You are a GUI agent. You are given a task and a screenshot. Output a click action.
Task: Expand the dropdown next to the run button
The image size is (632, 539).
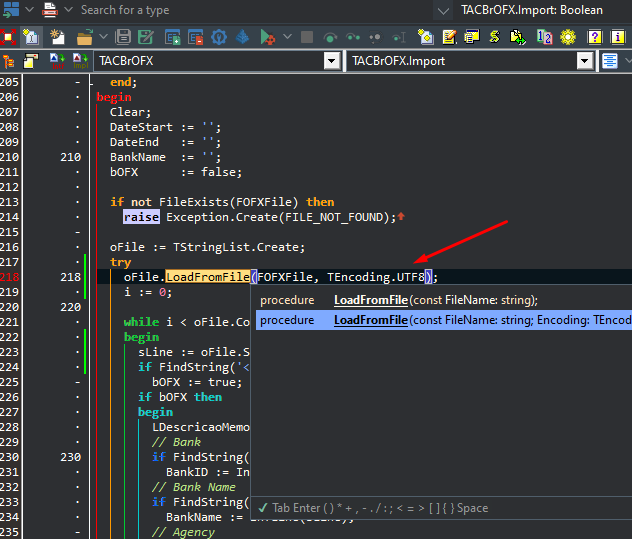coord(287,37)
